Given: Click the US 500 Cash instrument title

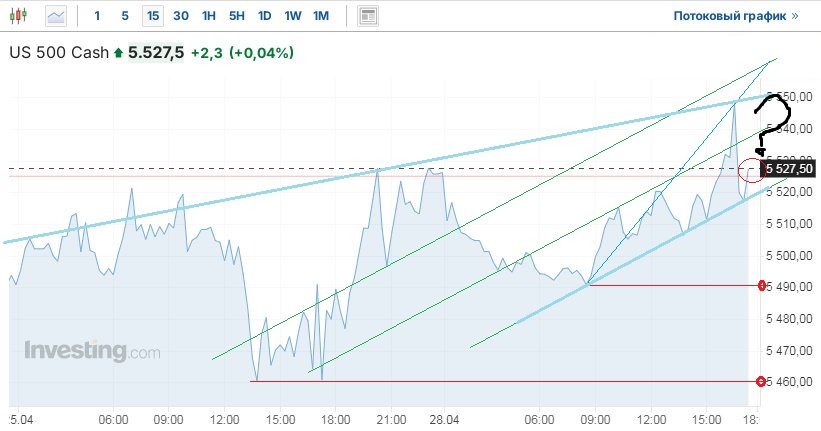Looking at the screenshot, I should pos(59,53).
